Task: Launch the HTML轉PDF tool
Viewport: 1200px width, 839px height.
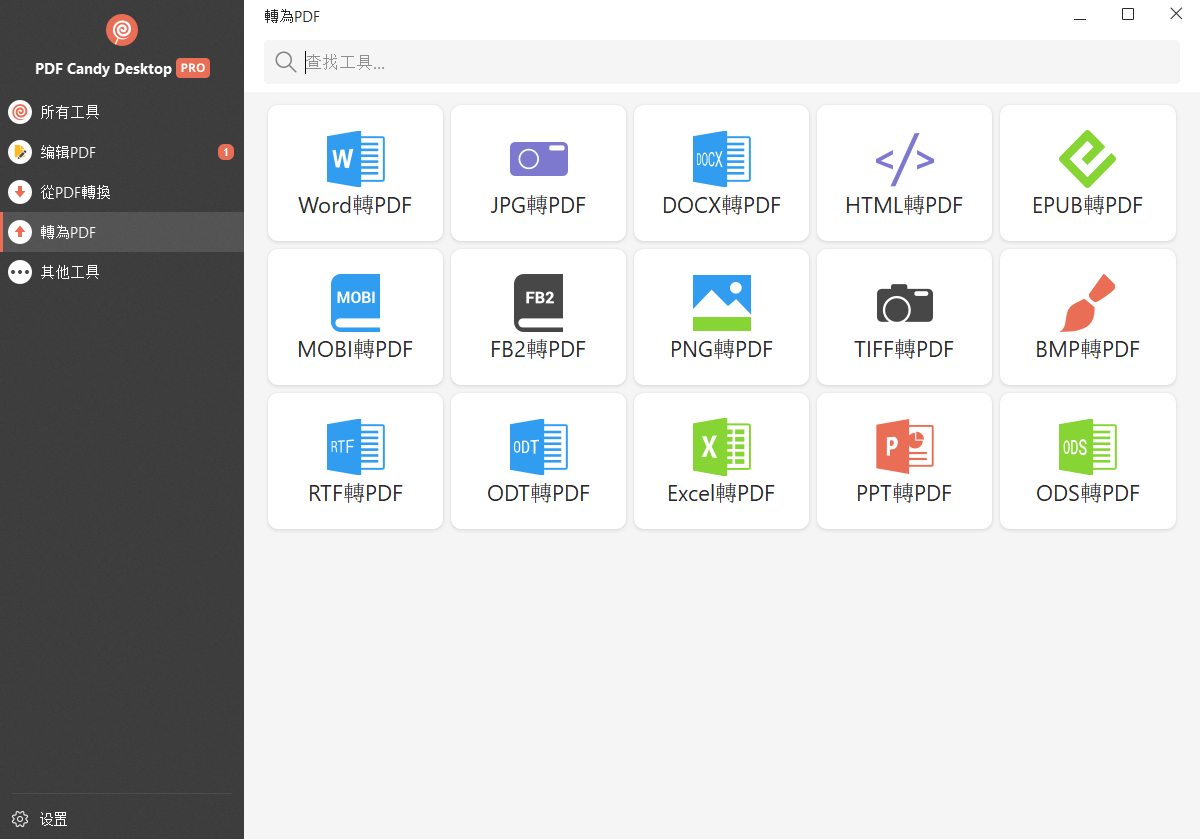Action: coord(904,173)
